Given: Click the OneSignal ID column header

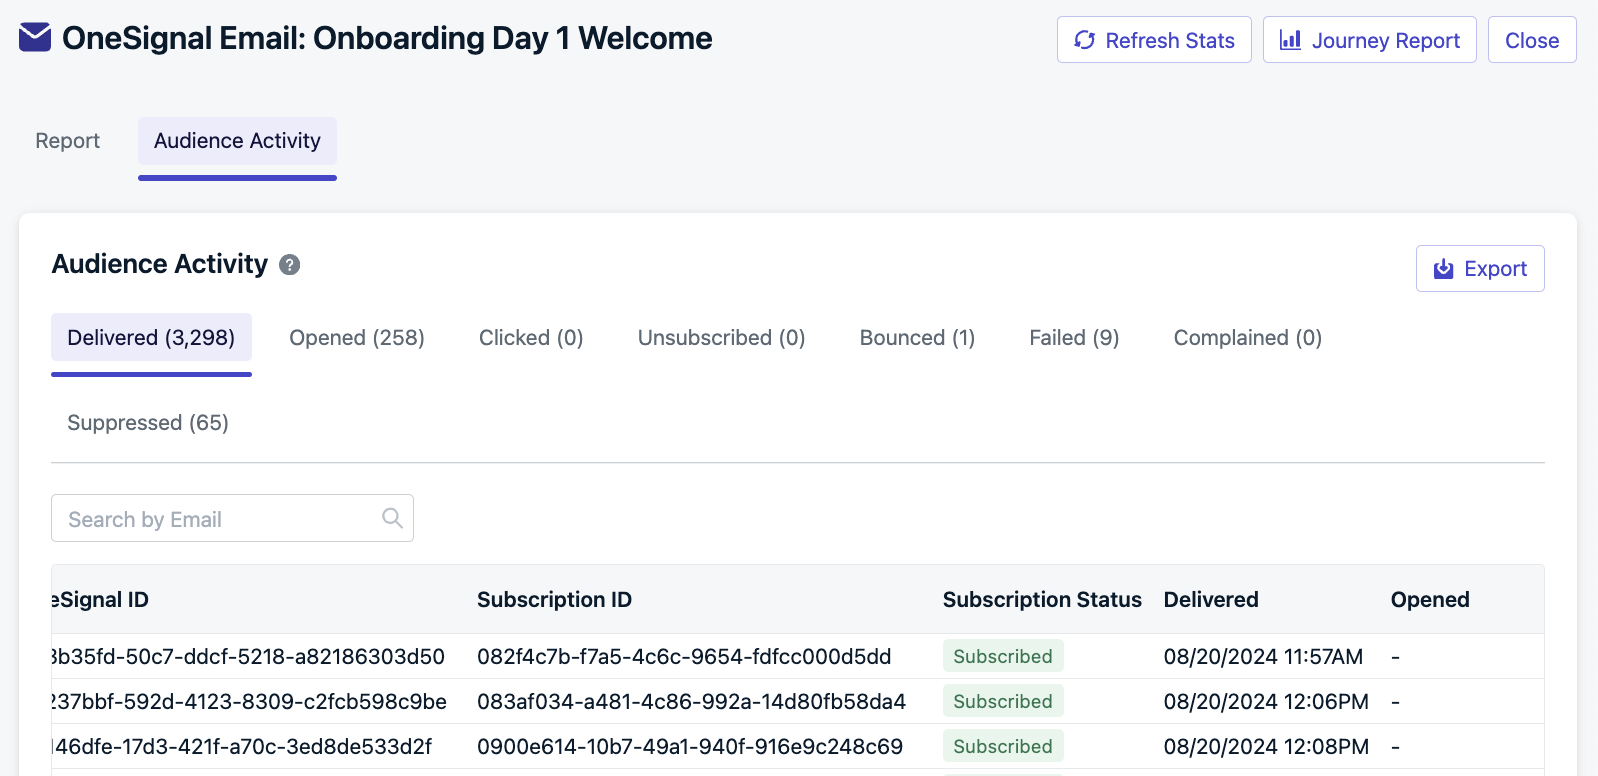Looking at the screenshot, I should coord(100,600).
